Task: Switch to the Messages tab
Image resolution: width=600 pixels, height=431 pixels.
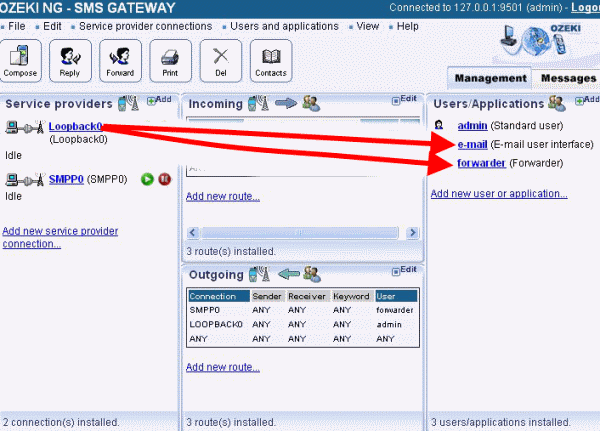Action: [x=568, y=78]
